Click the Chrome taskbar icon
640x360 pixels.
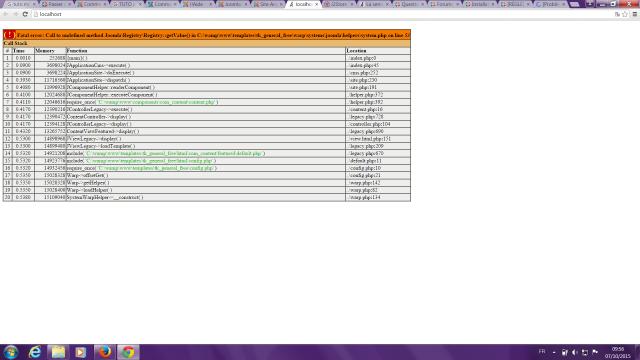(128, 352)
